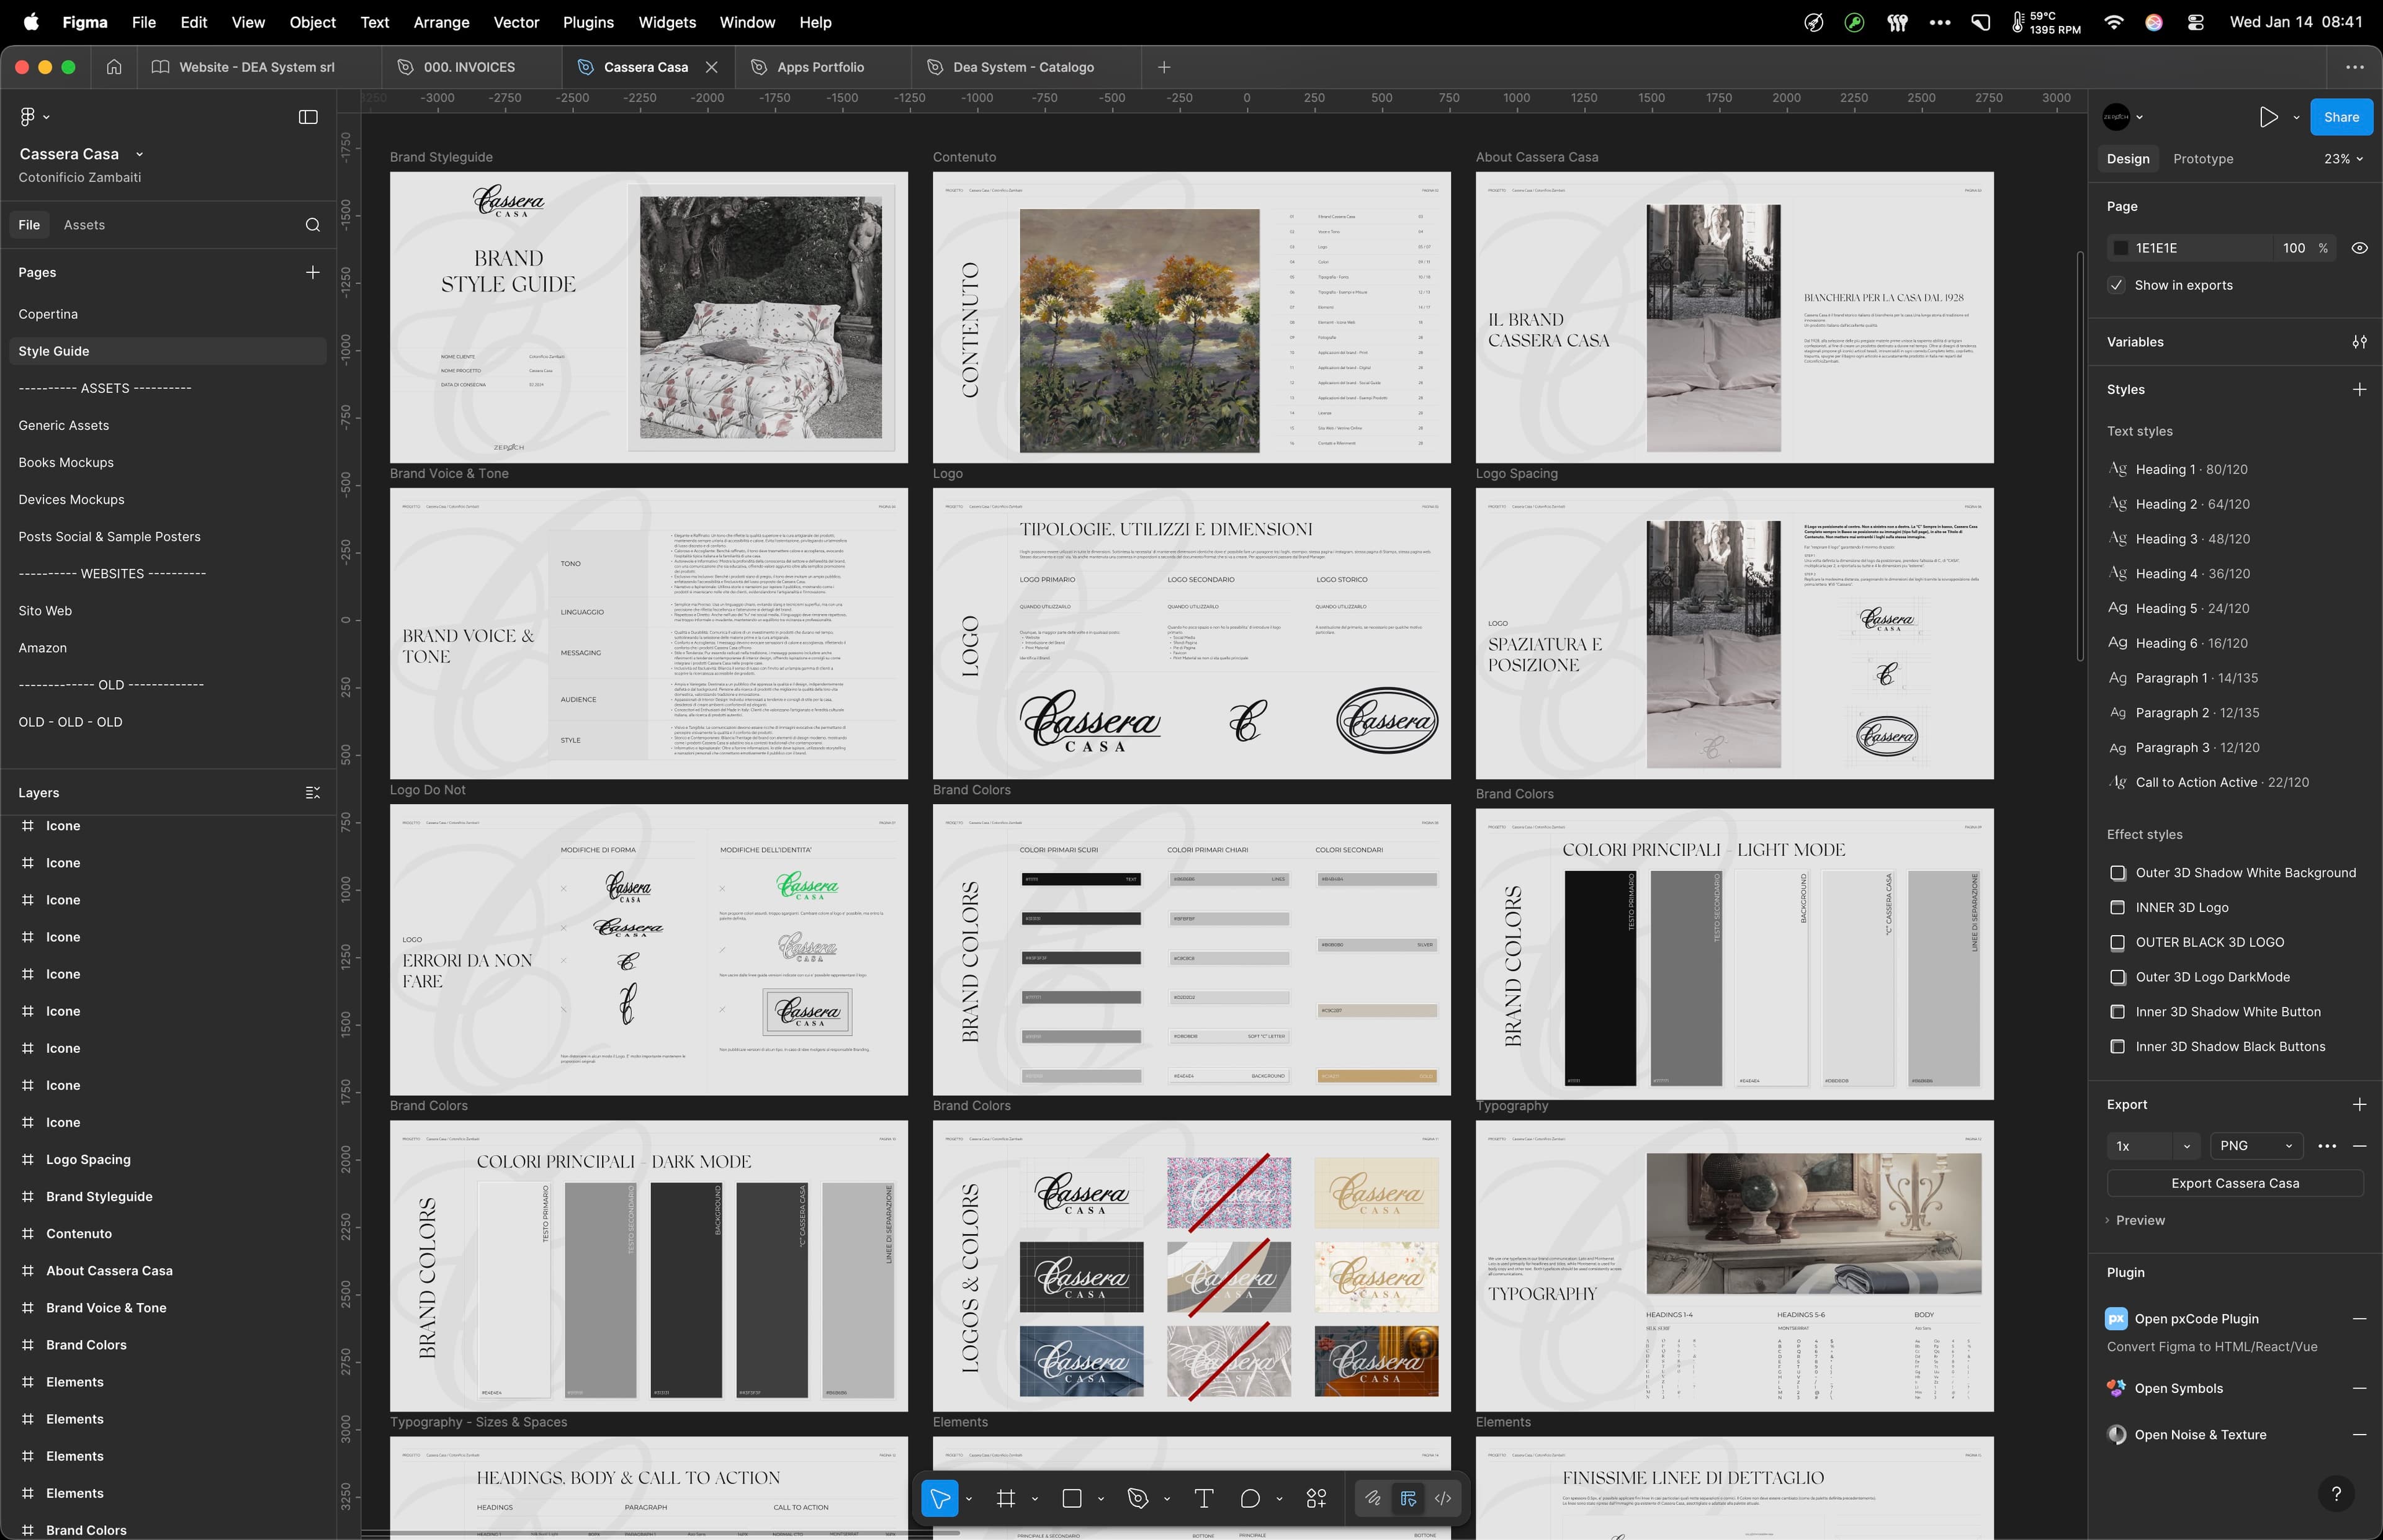The image size is (2383, 1540).
Task: Open Variables settings icon
Action: pos(2359,342)
